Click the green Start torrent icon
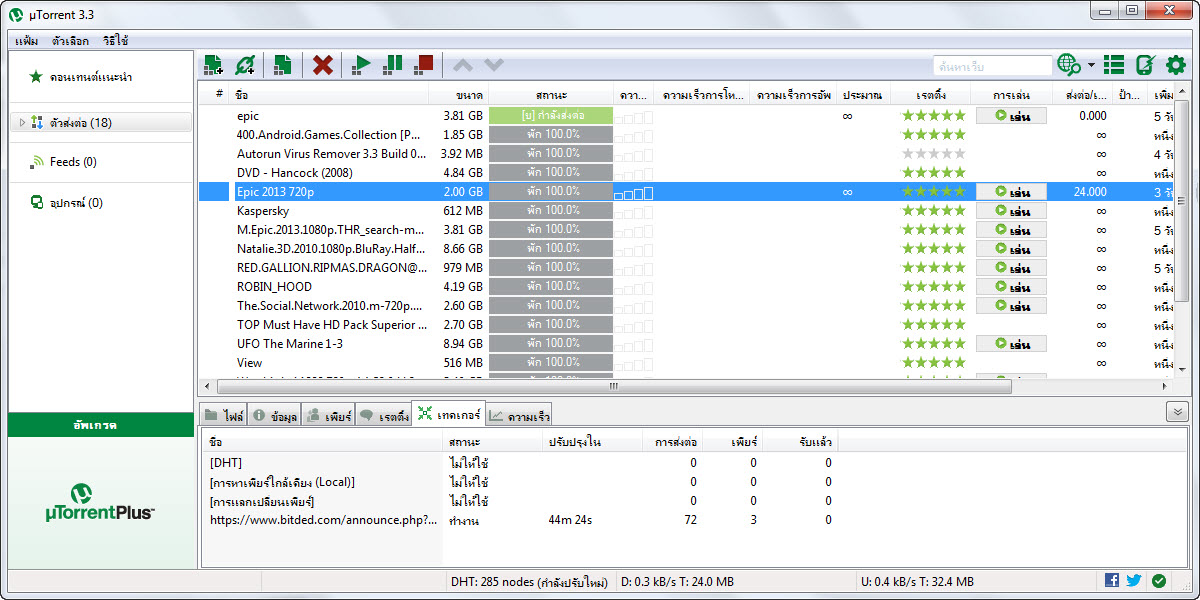1200x600 pixels. point(361,65)
